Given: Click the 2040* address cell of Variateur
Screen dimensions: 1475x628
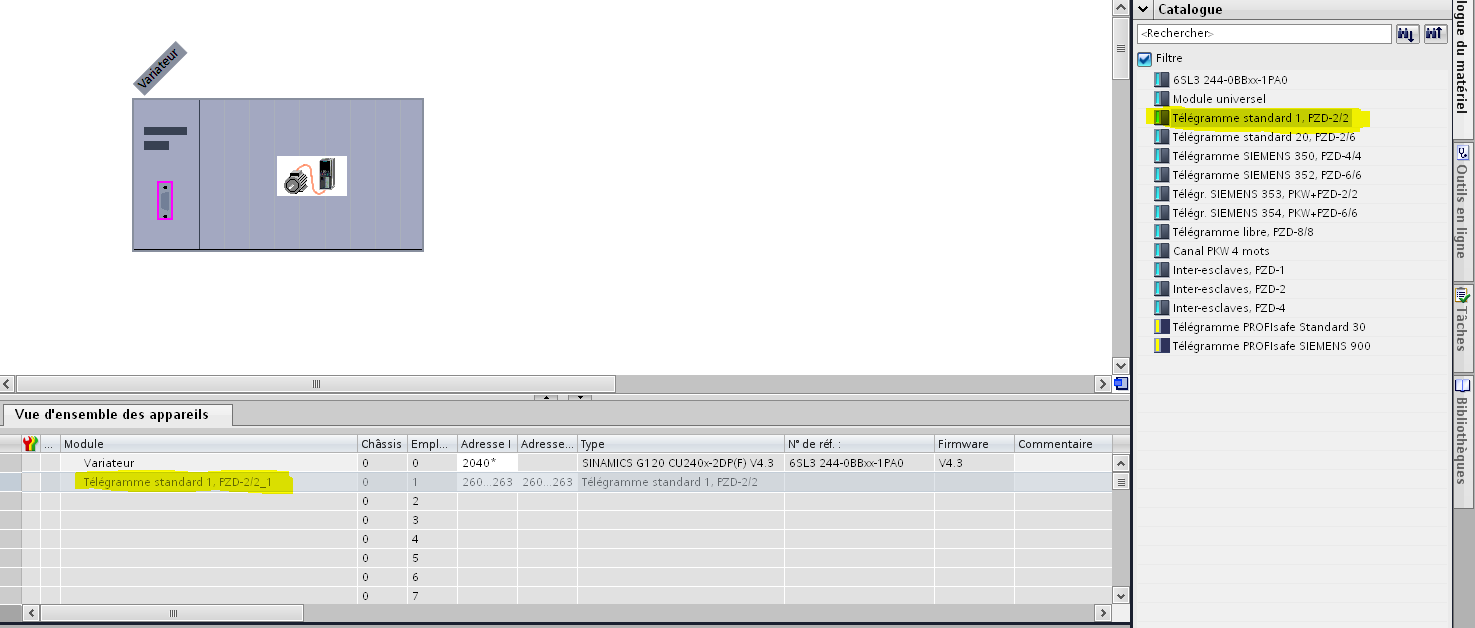Looking at the screenshot, I should click(487, 463).
